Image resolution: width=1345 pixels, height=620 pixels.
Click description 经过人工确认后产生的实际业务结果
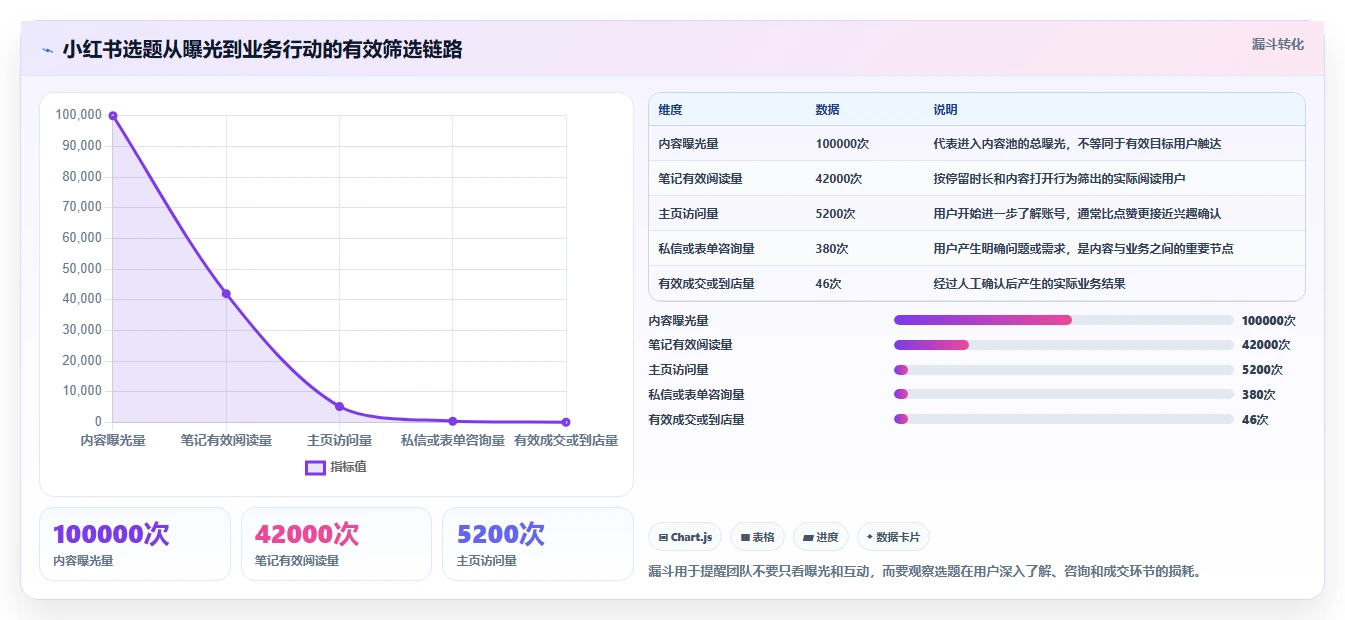coord(1029,284)
